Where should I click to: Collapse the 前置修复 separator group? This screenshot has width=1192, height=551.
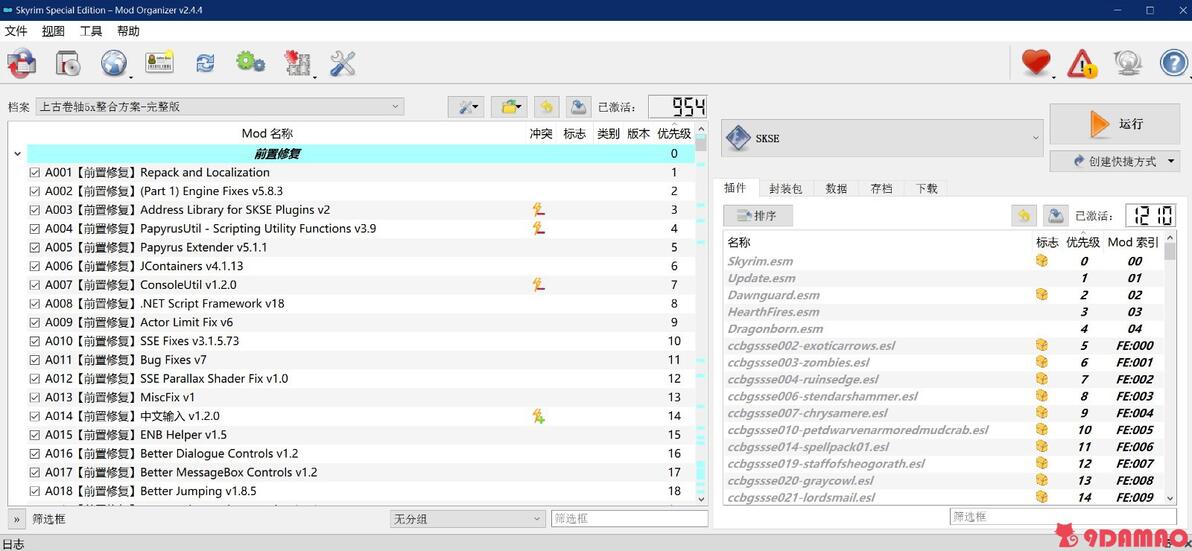click(x=17, y=154)
